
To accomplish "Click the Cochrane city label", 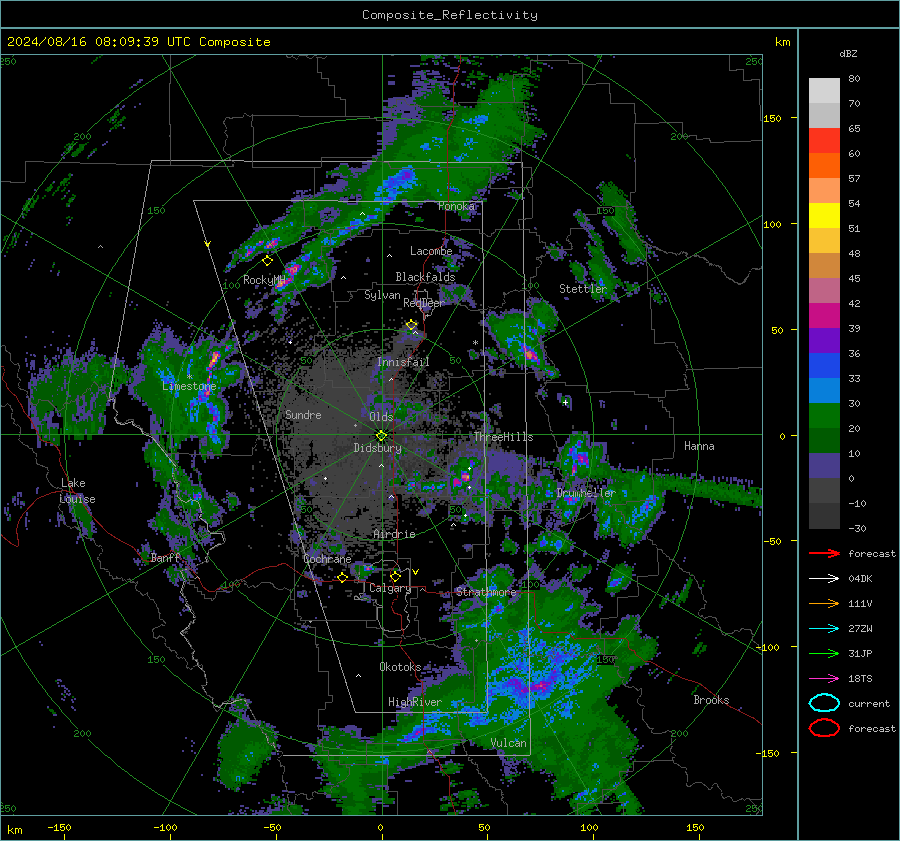I will pos(327,559).
